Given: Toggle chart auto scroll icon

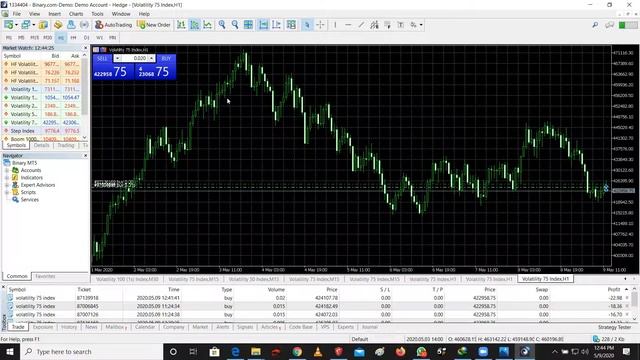Looking at the screenshot, I should (x=264, y=25).
